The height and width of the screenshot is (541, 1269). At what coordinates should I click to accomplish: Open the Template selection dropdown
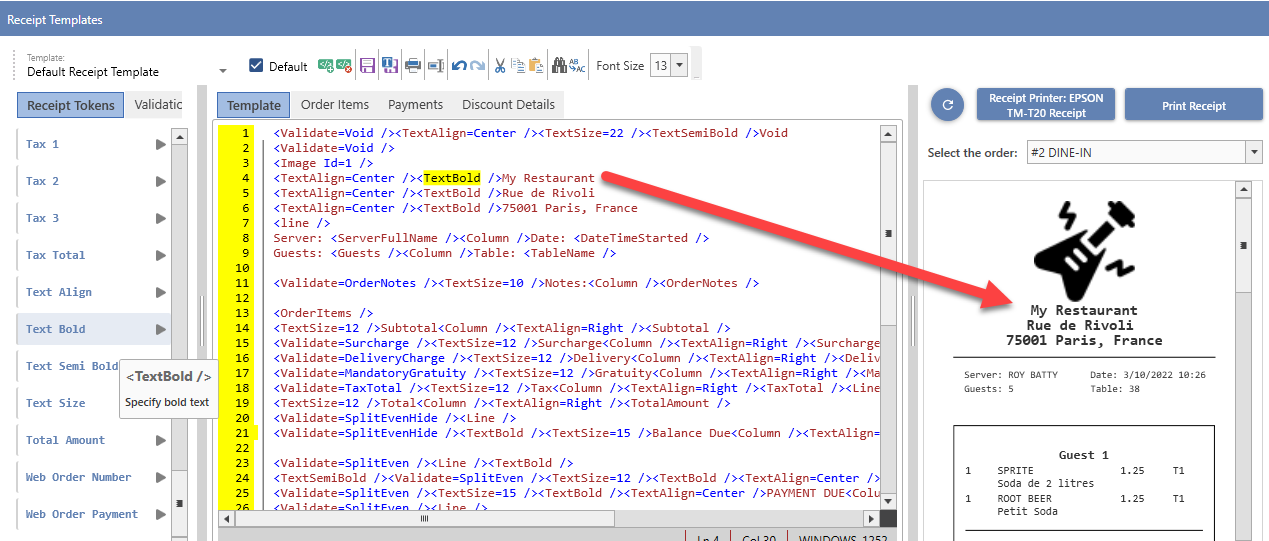click(x=223, y=71)
